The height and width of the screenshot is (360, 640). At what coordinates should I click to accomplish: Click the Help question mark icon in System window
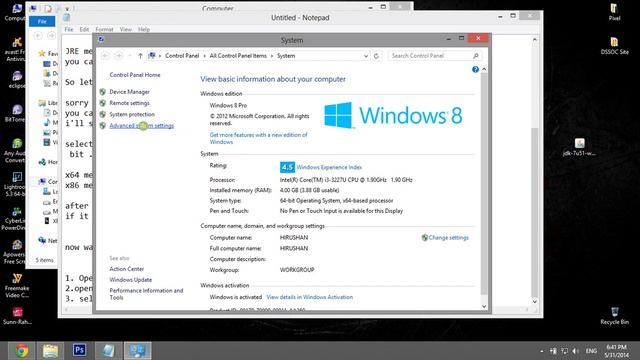point(475,69)
